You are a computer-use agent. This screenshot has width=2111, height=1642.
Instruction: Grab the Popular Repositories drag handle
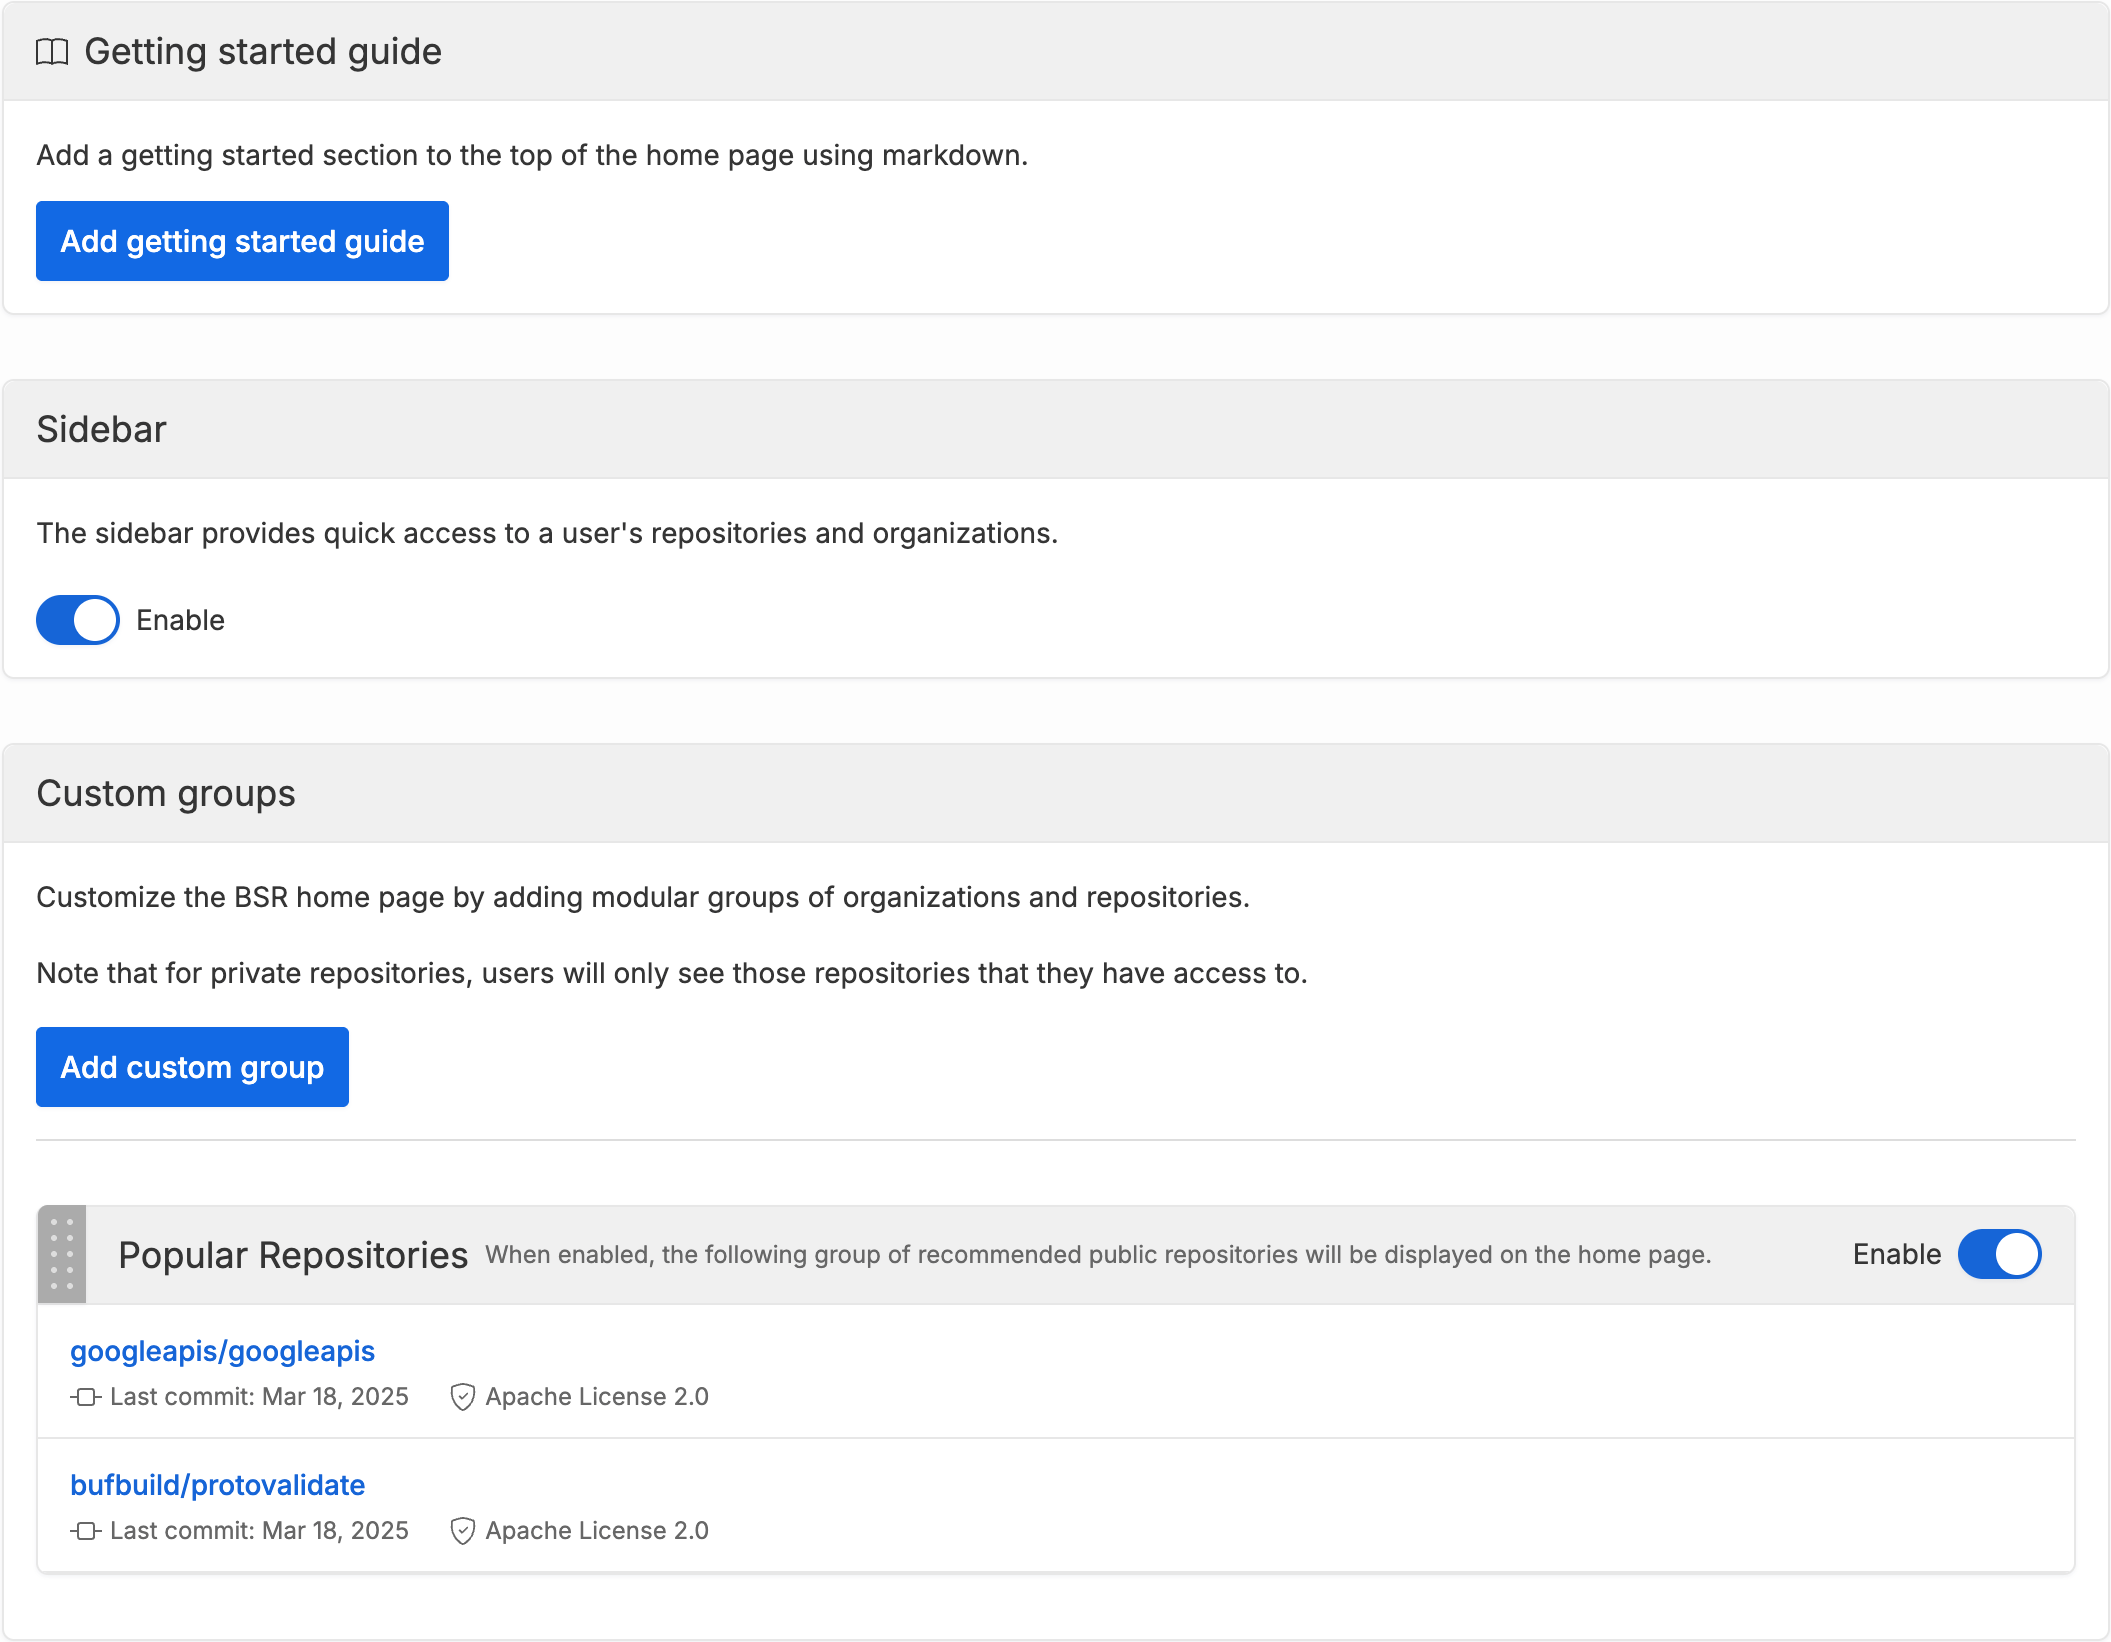pos(62,1254)
